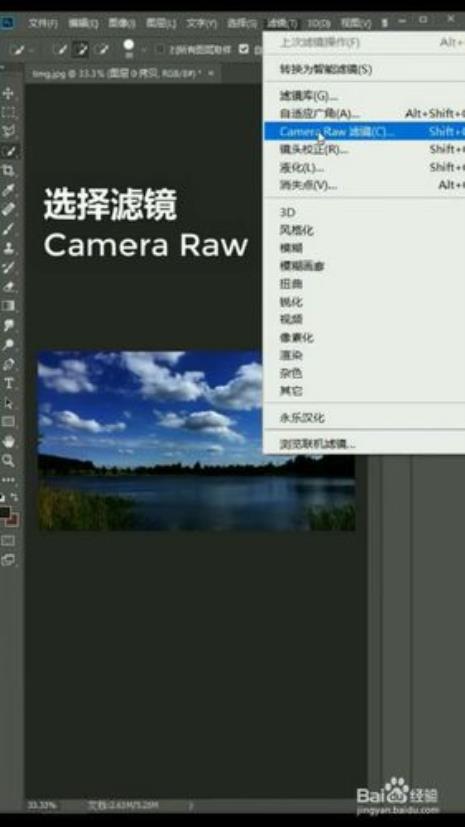Swap foreground and background colors arrow
The width and height of the screenshot is (465, 827).
pyautogui.click(x=15, y=497)
